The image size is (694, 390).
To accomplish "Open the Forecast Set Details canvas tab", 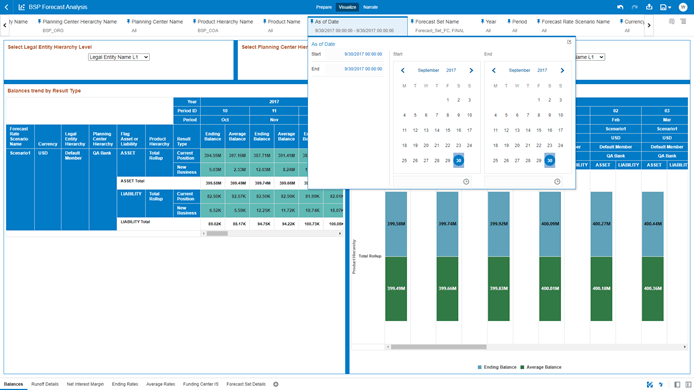I will point(246,384).
